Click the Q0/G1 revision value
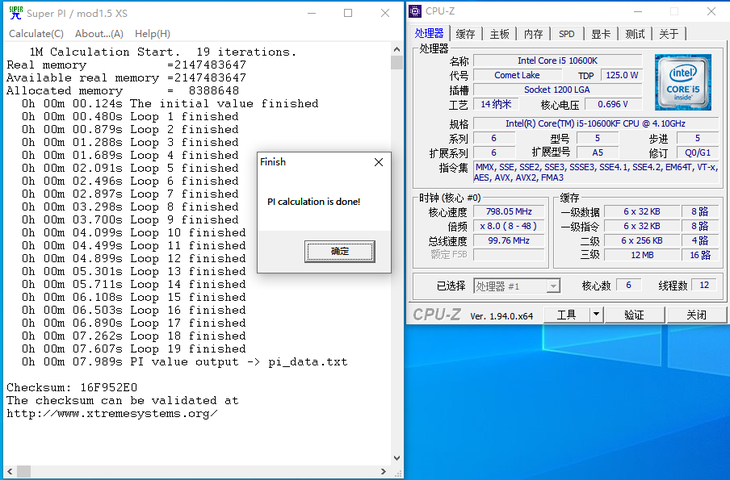Viewport: 730px width, 480px height. coord(697,153)
